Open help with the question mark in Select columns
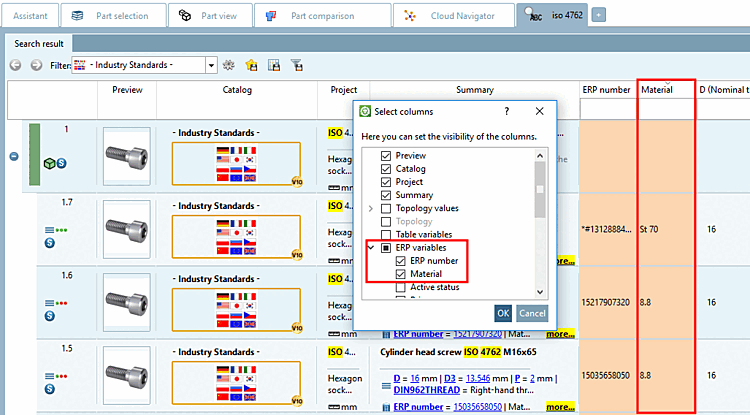 pyautogui.click(x=507, y=111)
